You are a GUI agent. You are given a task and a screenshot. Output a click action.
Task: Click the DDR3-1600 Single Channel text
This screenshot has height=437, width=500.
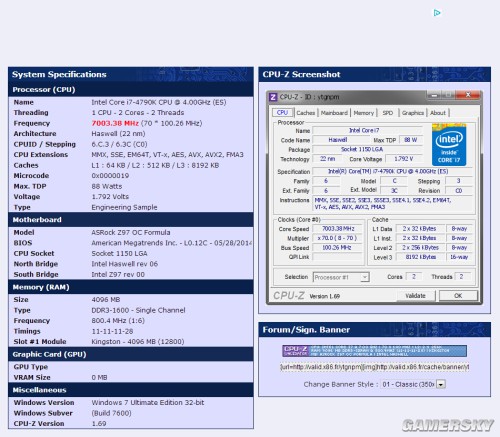pos(138,310)
